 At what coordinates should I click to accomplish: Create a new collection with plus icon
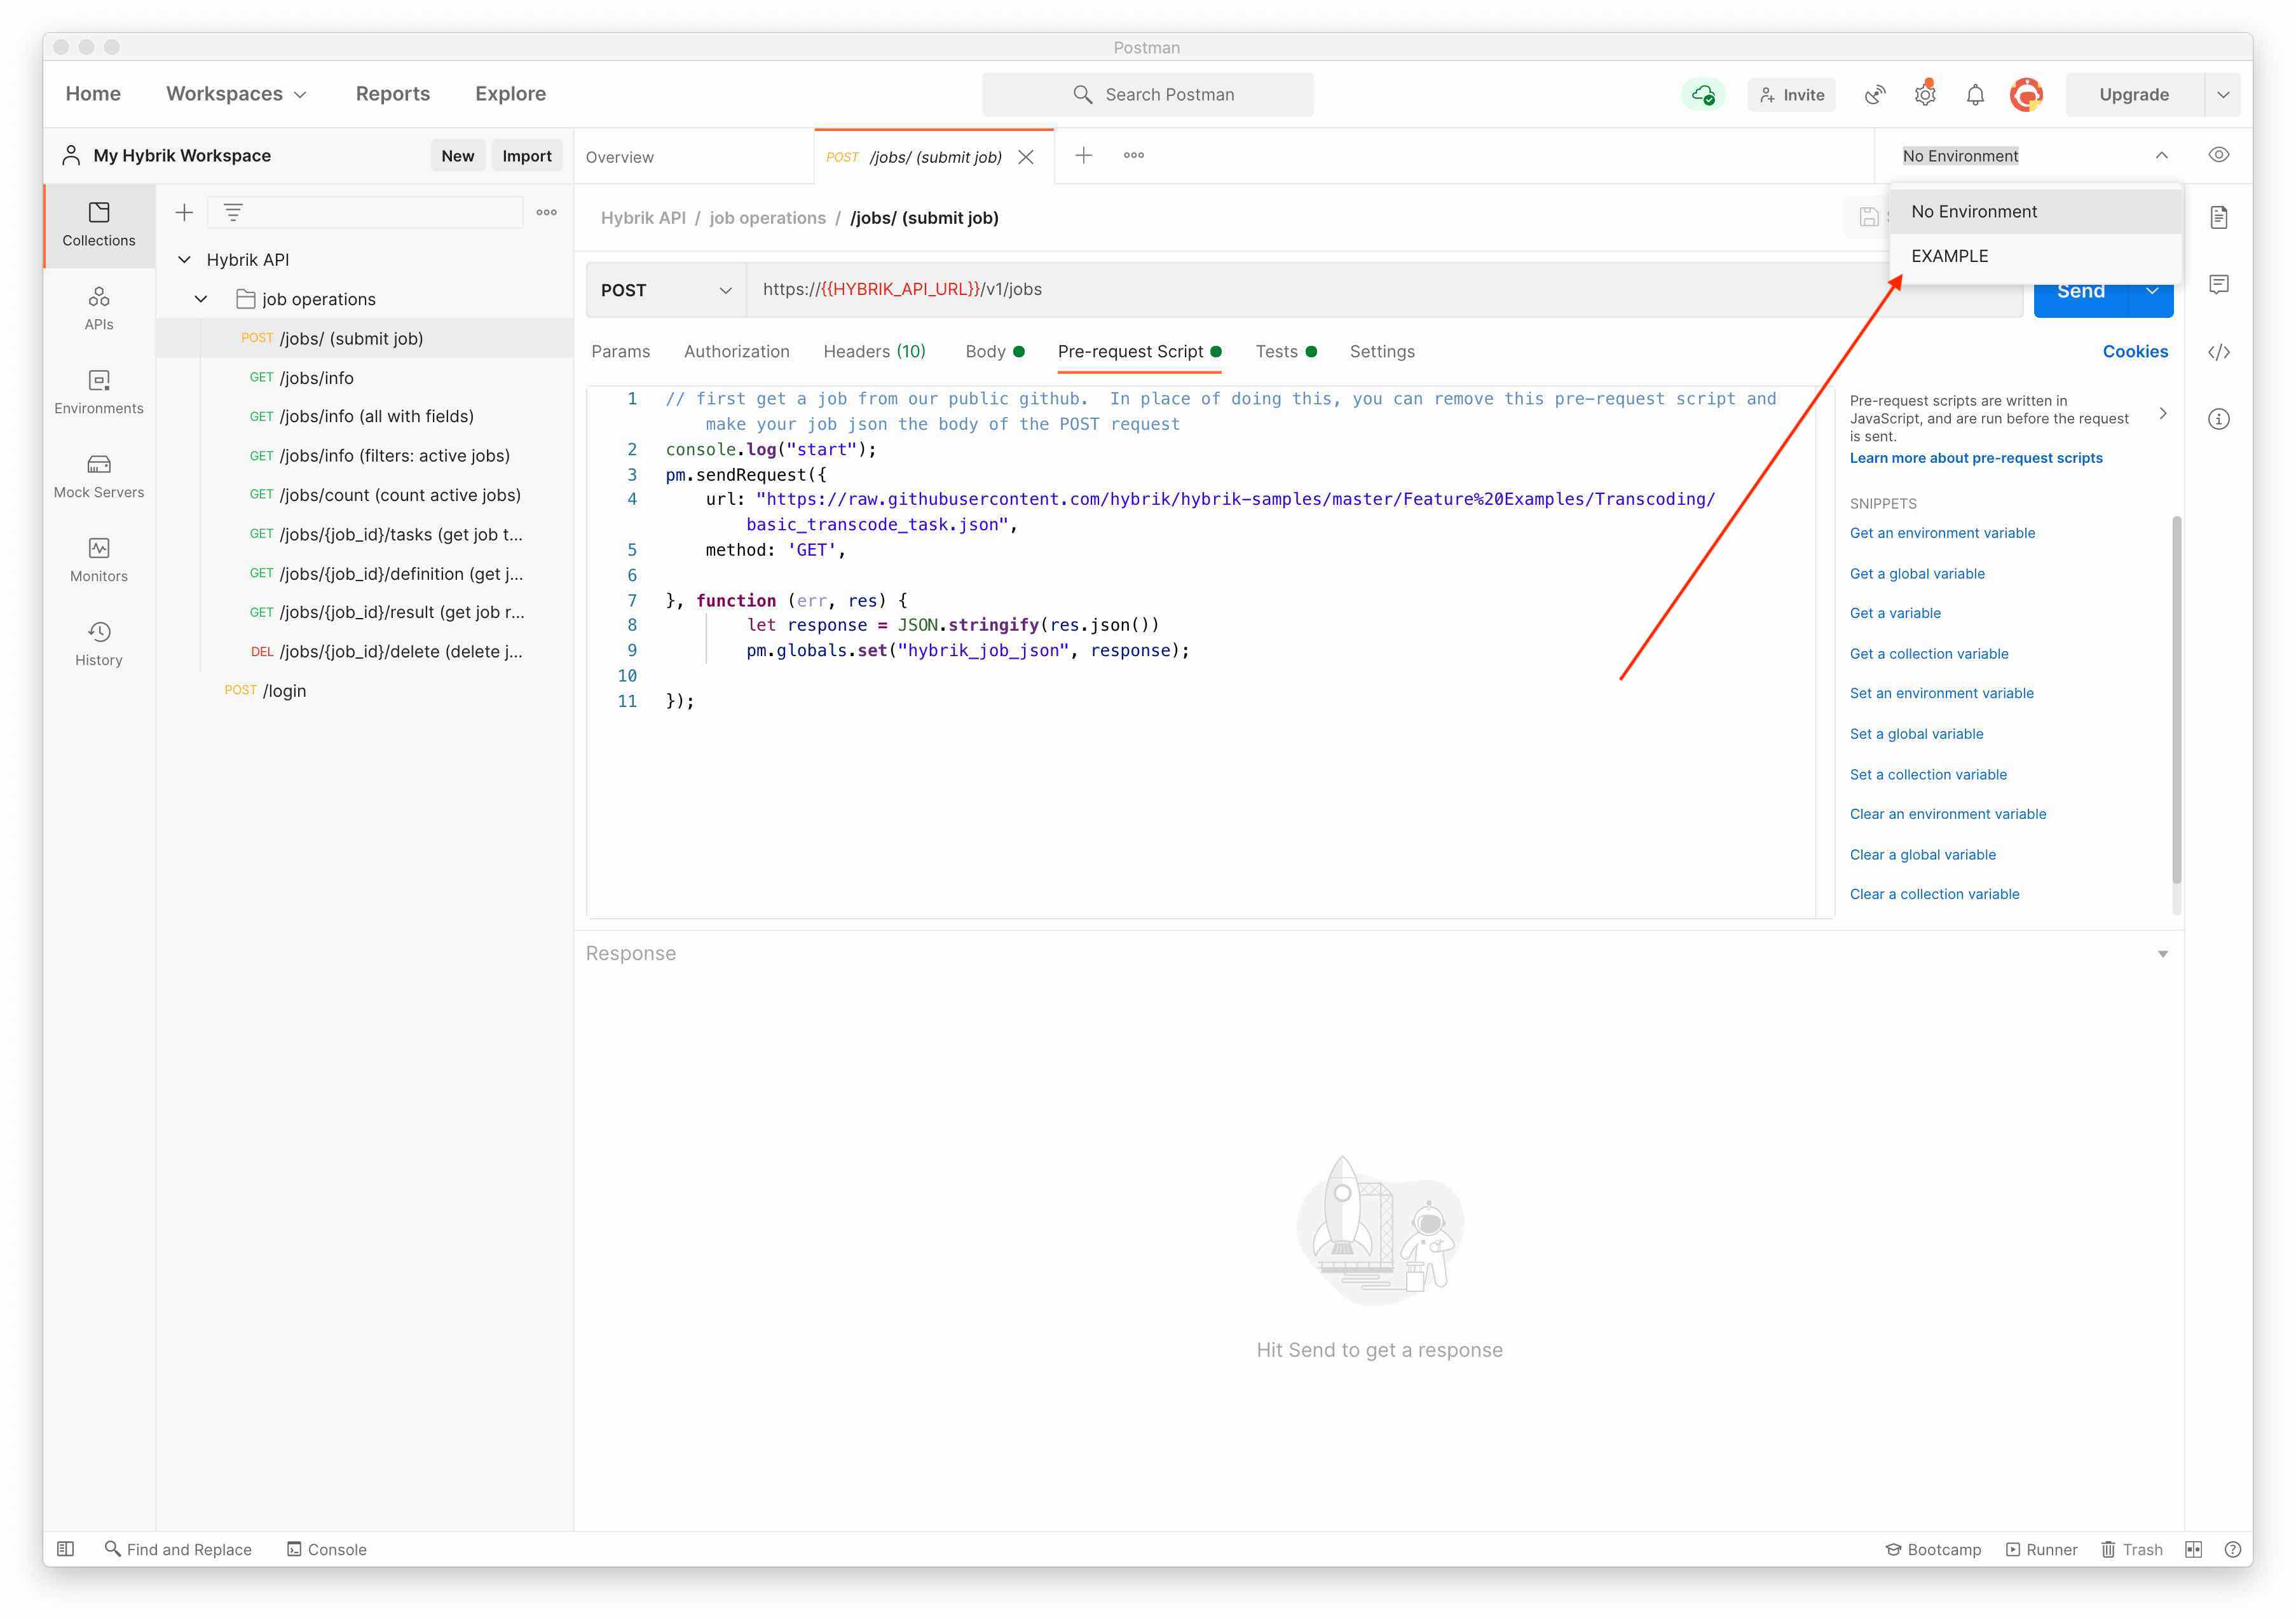184,212
